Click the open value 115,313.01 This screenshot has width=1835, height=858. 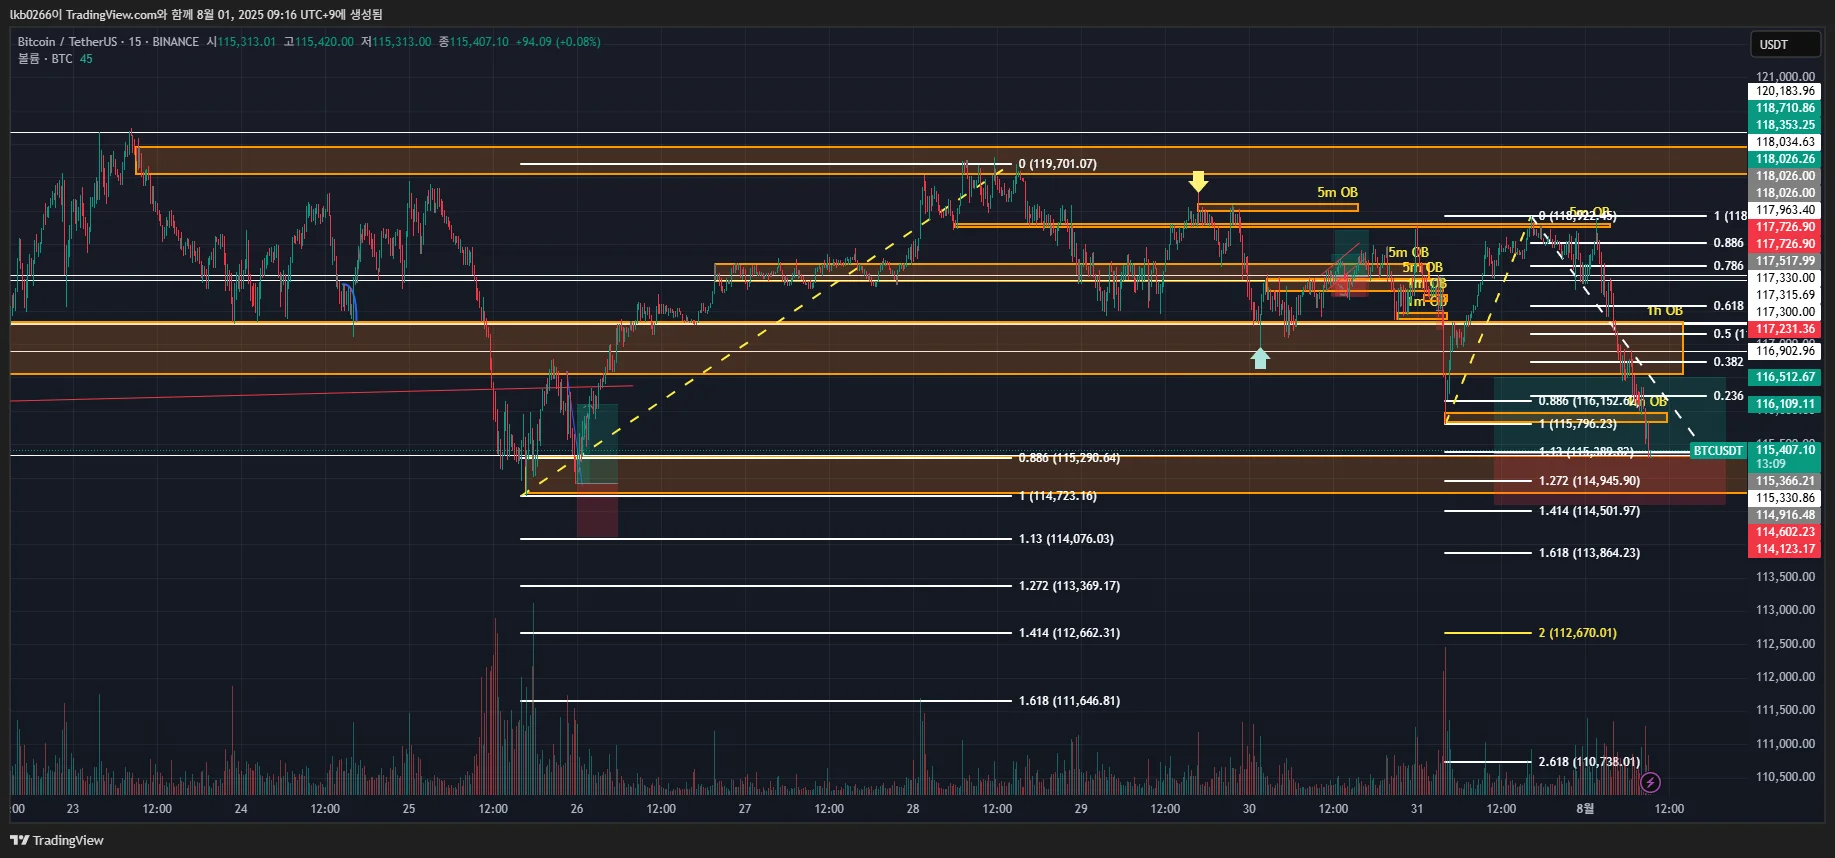(x=246, y=42)
